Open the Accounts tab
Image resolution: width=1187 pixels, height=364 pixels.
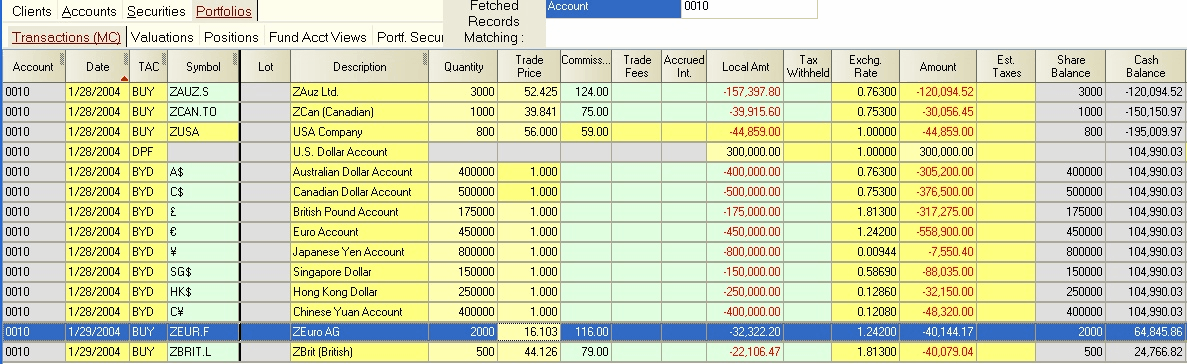coord(89,11)
